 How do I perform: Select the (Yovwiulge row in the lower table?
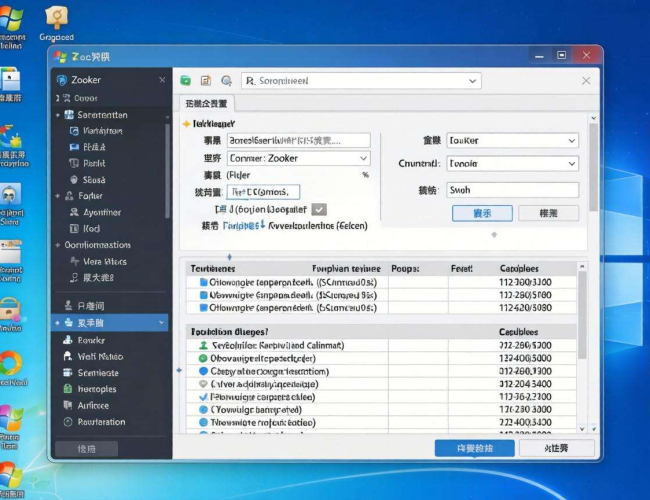381,410
